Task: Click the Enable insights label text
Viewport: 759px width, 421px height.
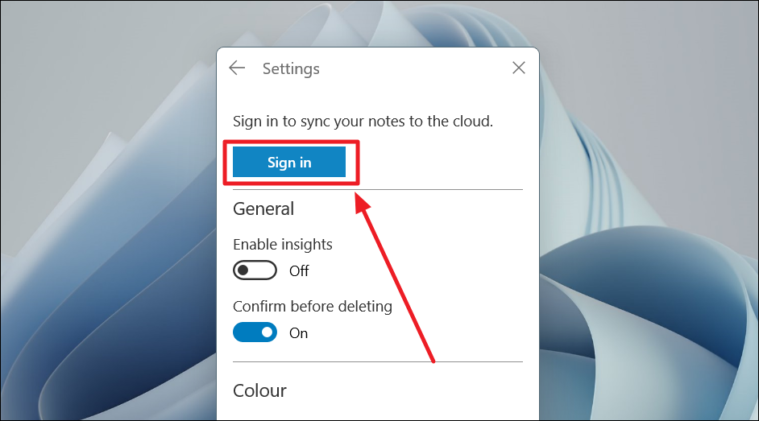Action: [x=283, y=244]
